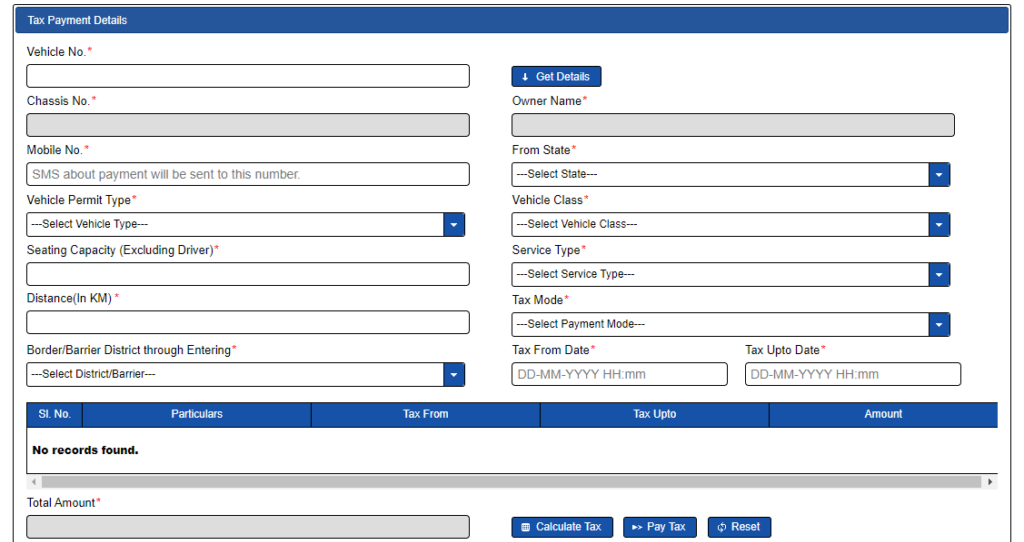
Task: Open the From State dropdown
Action: click(x=730, y=174)
